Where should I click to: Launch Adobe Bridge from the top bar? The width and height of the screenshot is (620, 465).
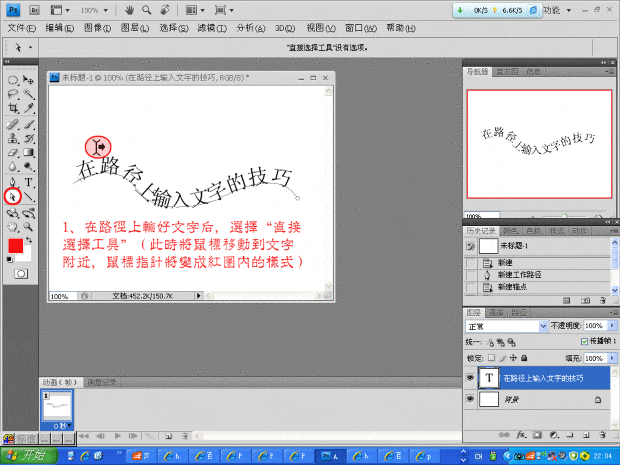35,9
